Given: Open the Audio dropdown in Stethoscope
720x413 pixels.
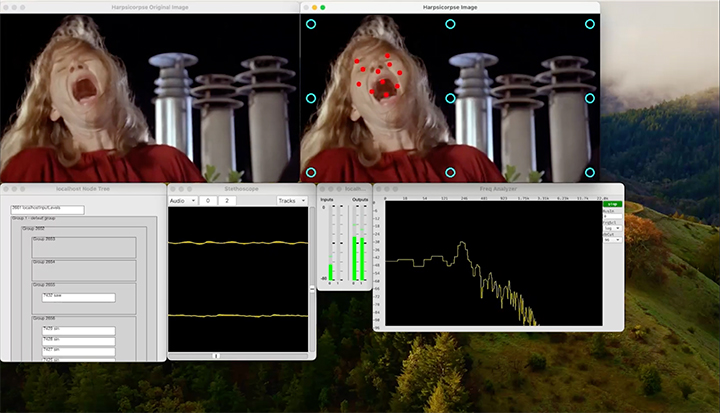Looking at the screenshot, I should [x=181, y=201].
